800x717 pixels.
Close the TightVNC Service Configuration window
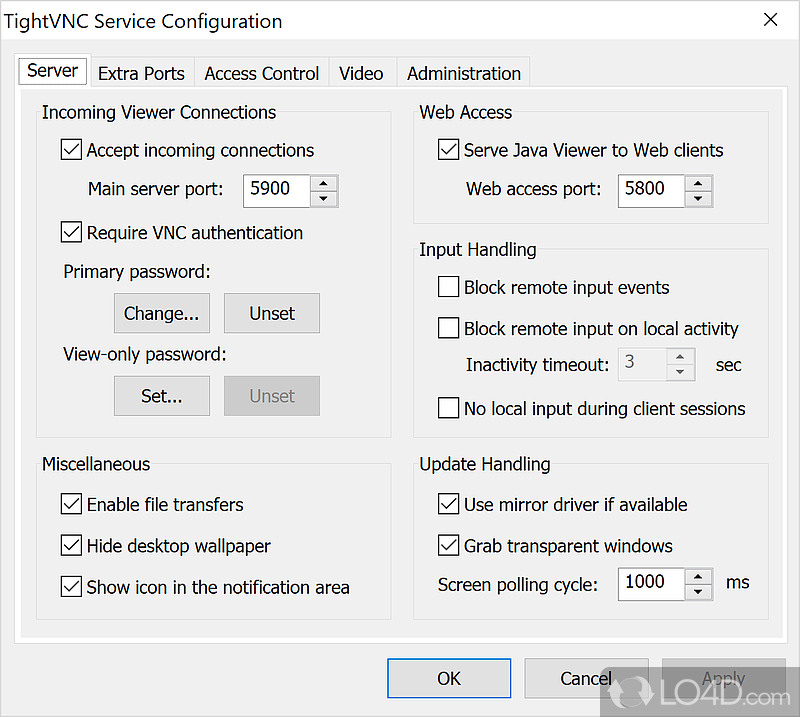tap(770, 20)
